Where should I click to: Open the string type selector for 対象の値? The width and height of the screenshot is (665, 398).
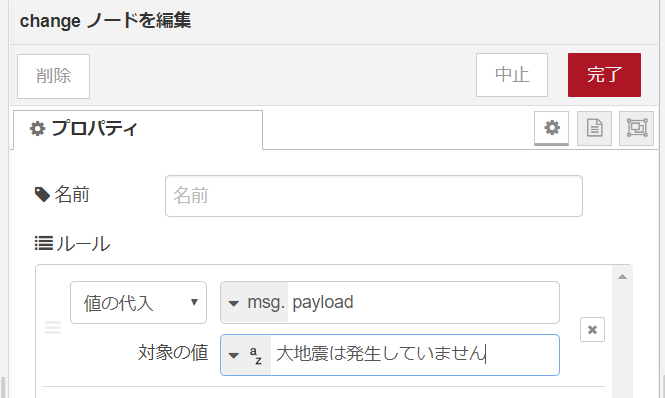[246, 355]
